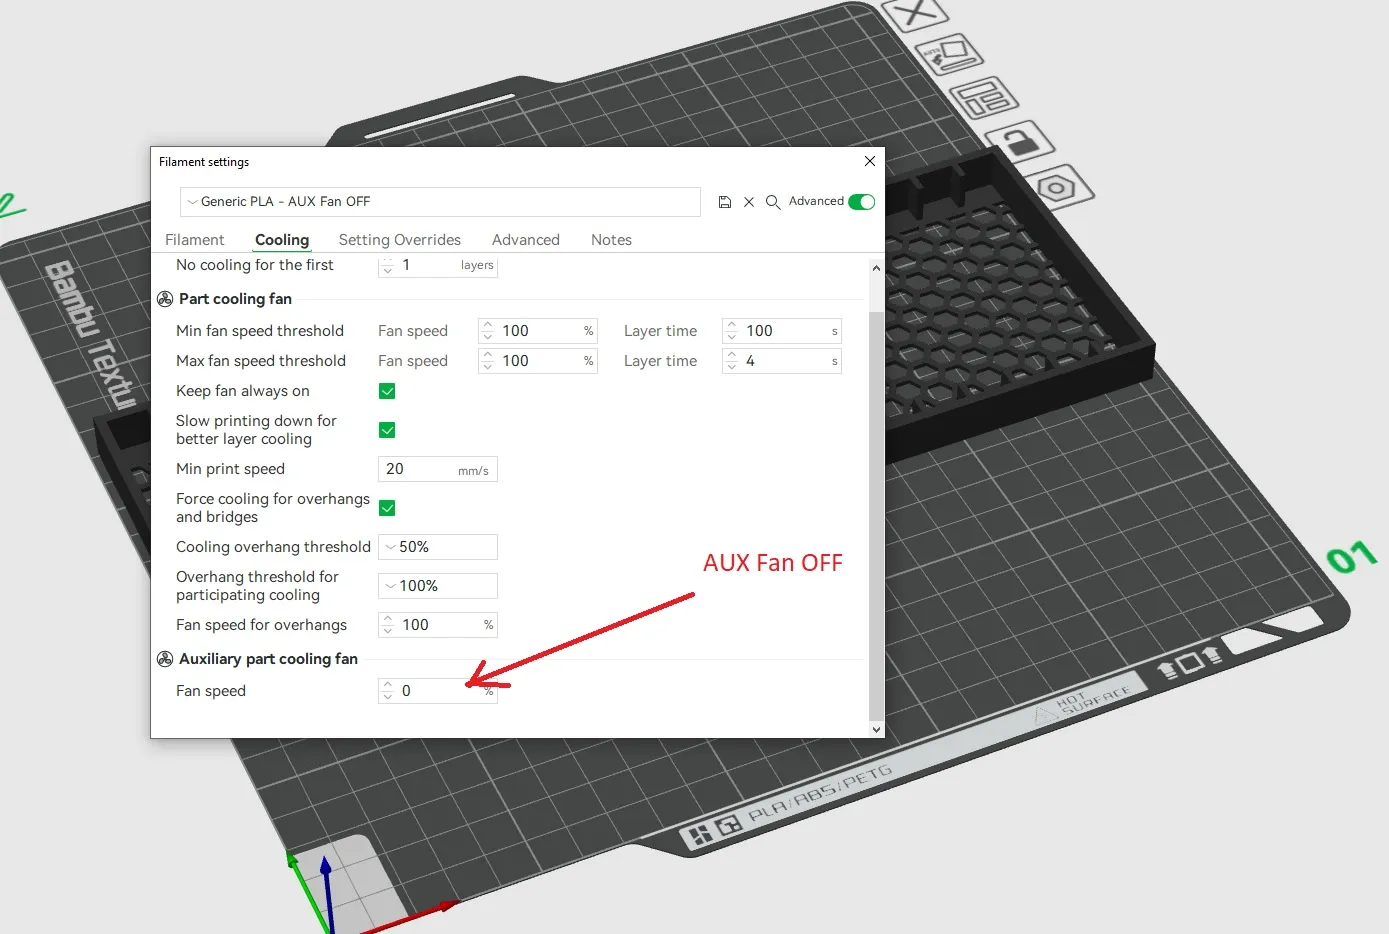Click the settings scrollbar up arrow
Viewport: 1389px width, 934px height.
coord(876,268)
